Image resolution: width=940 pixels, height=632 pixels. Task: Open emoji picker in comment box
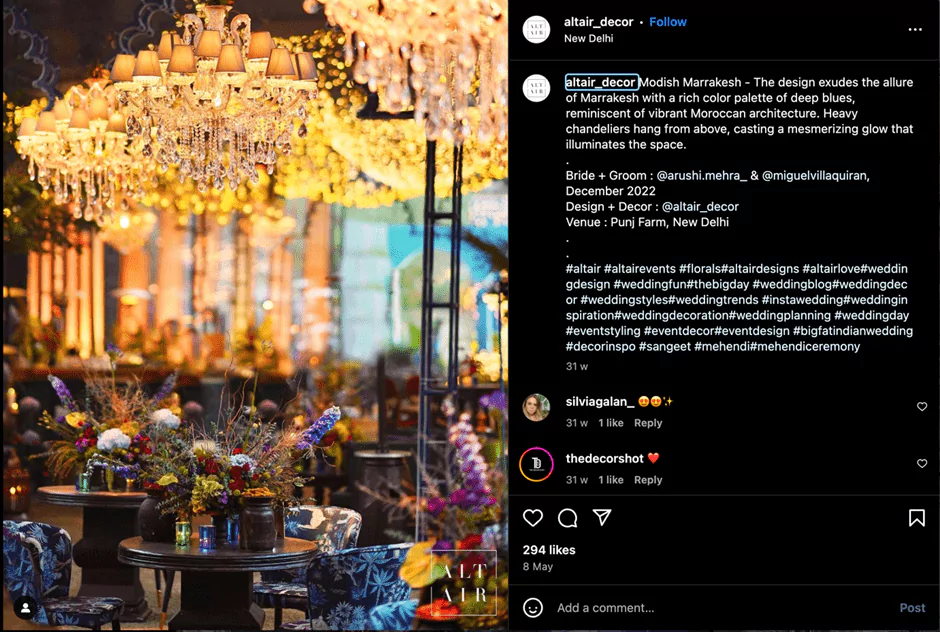532,607
